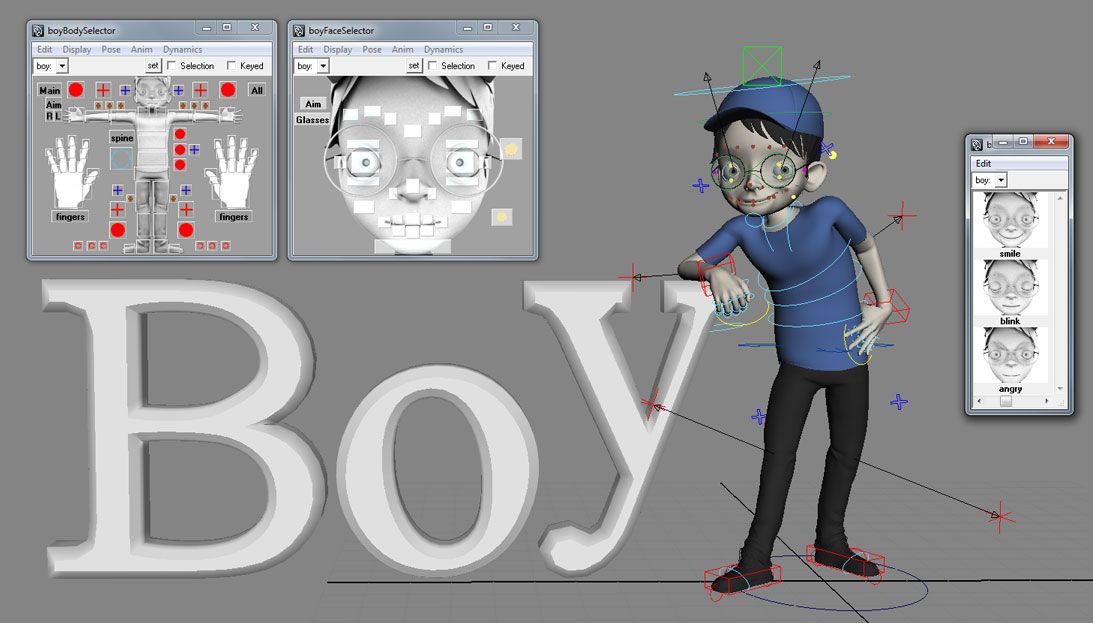The height and width of the screenshot is (623, 1093).
Task: Enable Selection checkbox in boyBodySelector
Action: coord(171,66)
